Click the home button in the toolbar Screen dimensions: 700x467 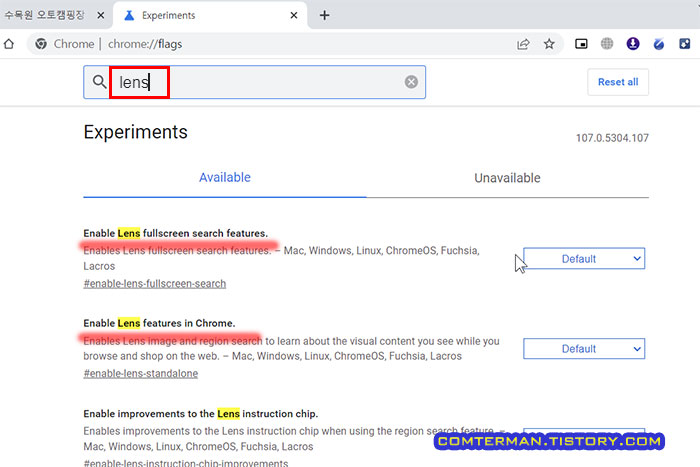(x=9, y=44)
